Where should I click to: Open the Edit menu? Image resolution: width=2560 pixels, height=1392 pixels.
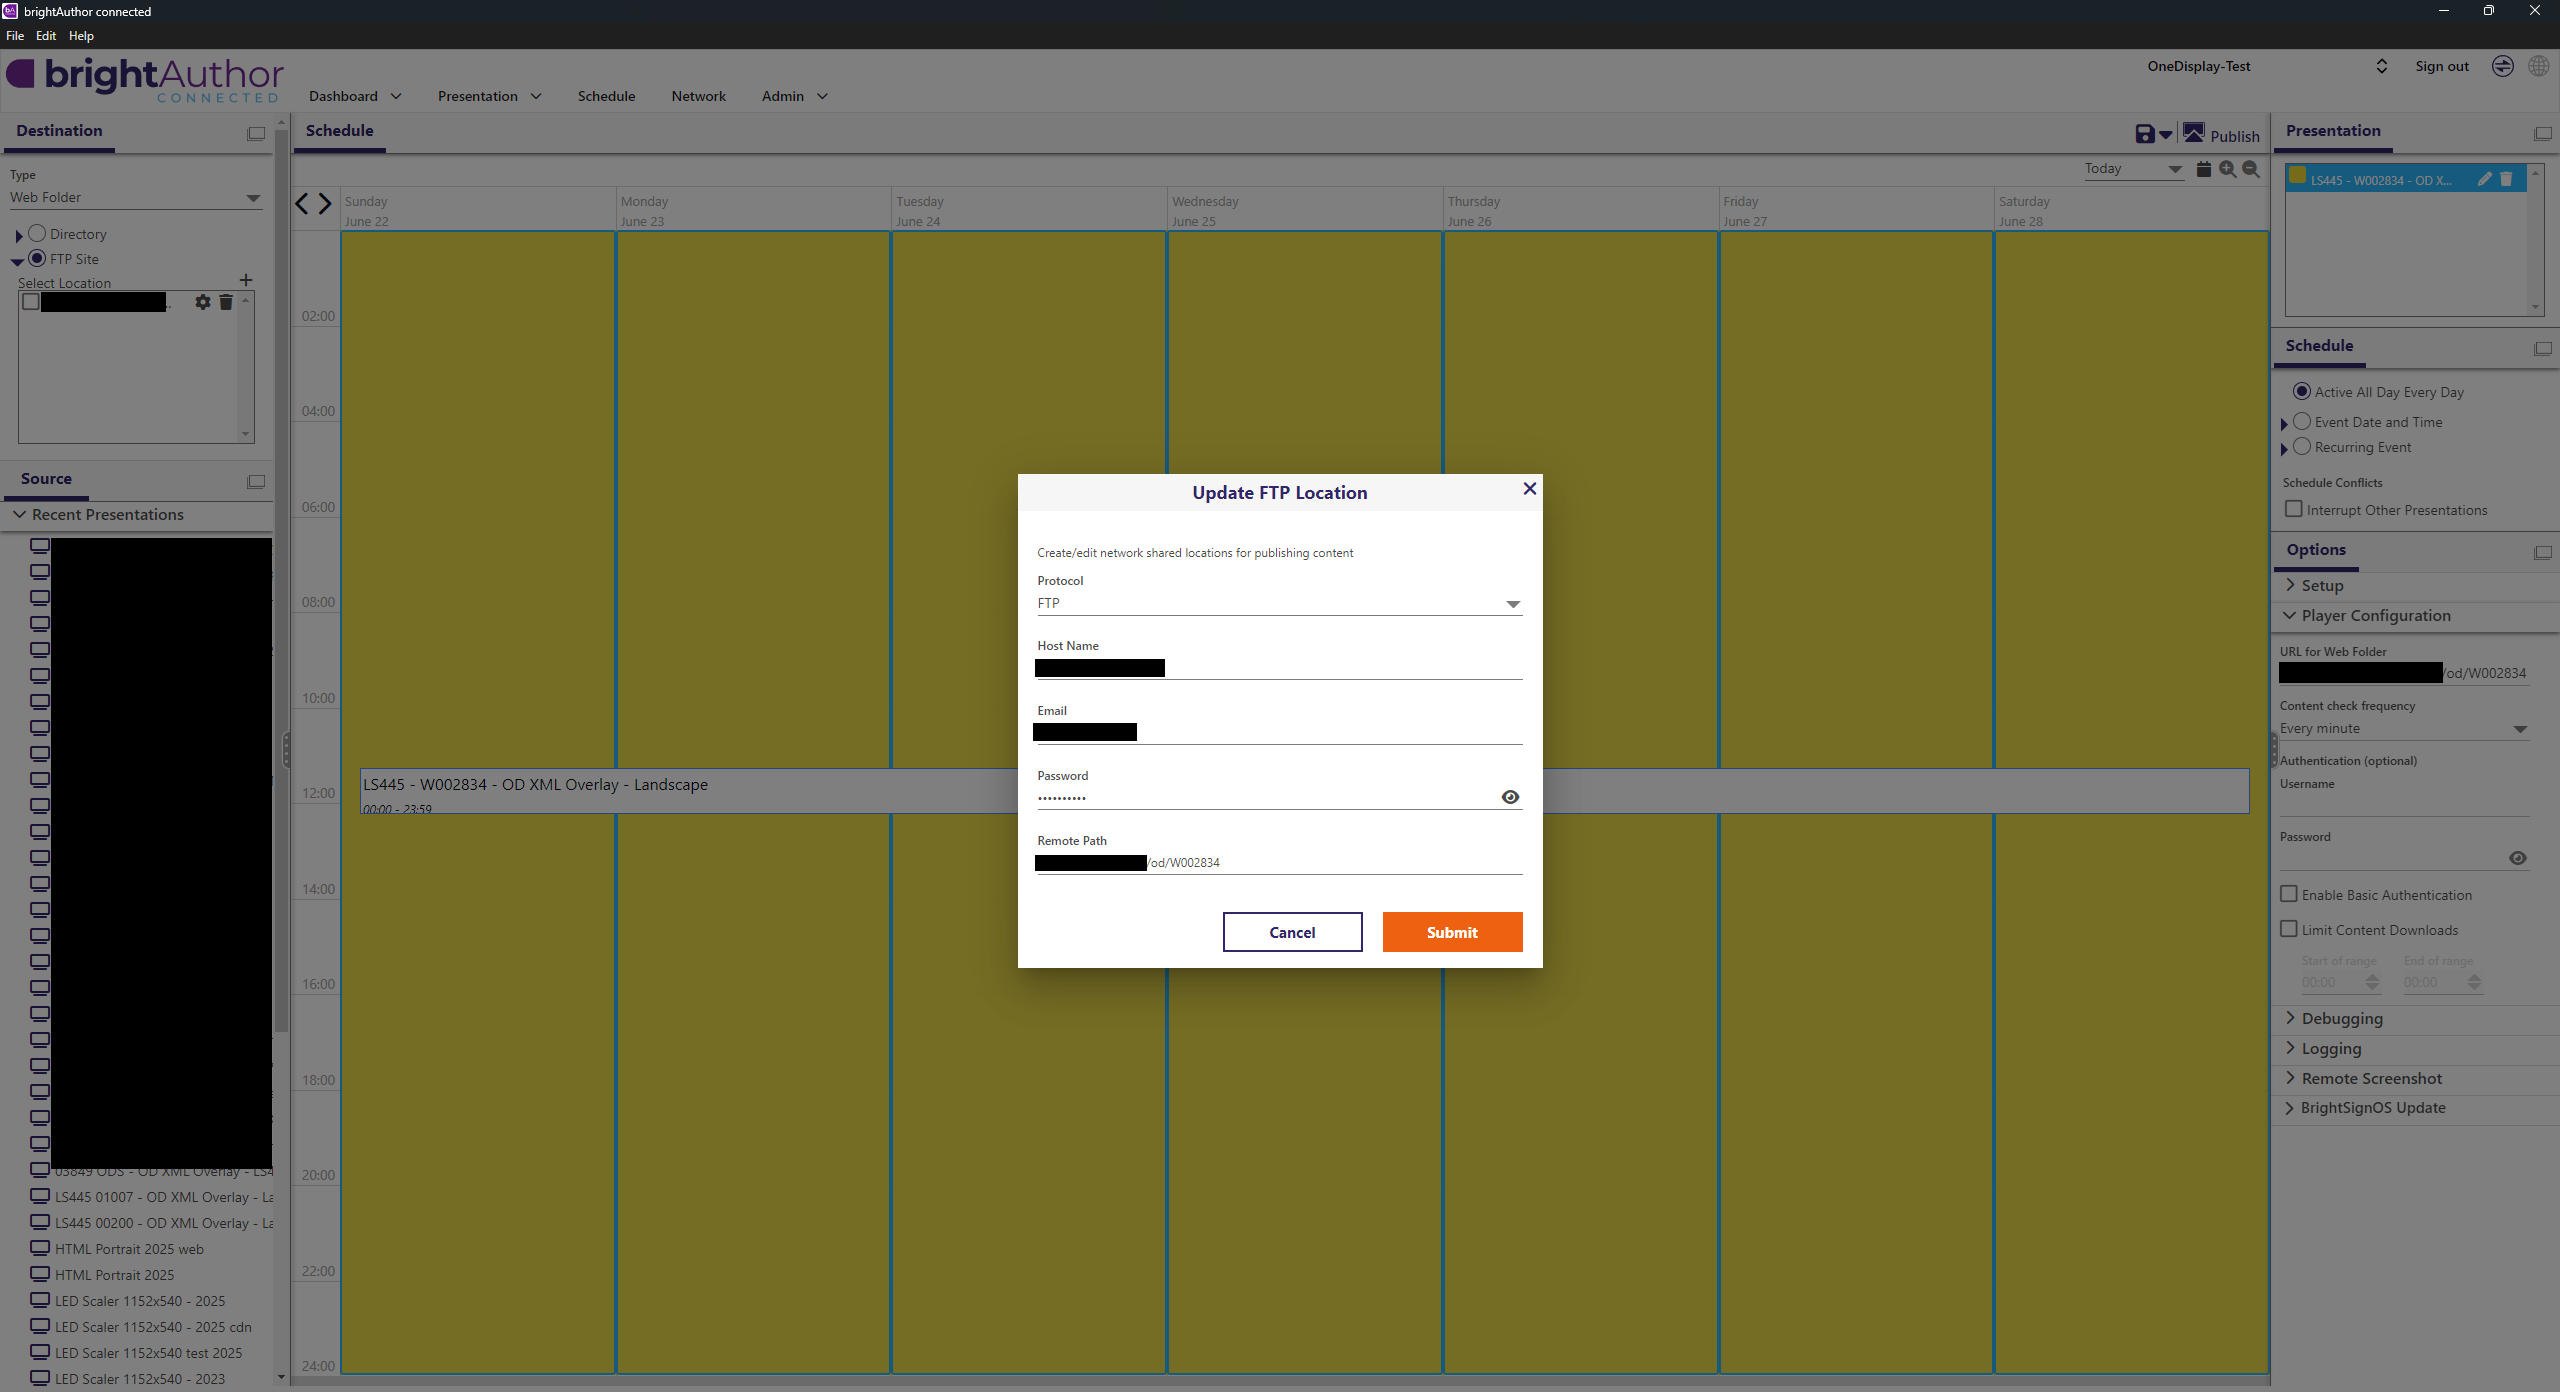46,35
